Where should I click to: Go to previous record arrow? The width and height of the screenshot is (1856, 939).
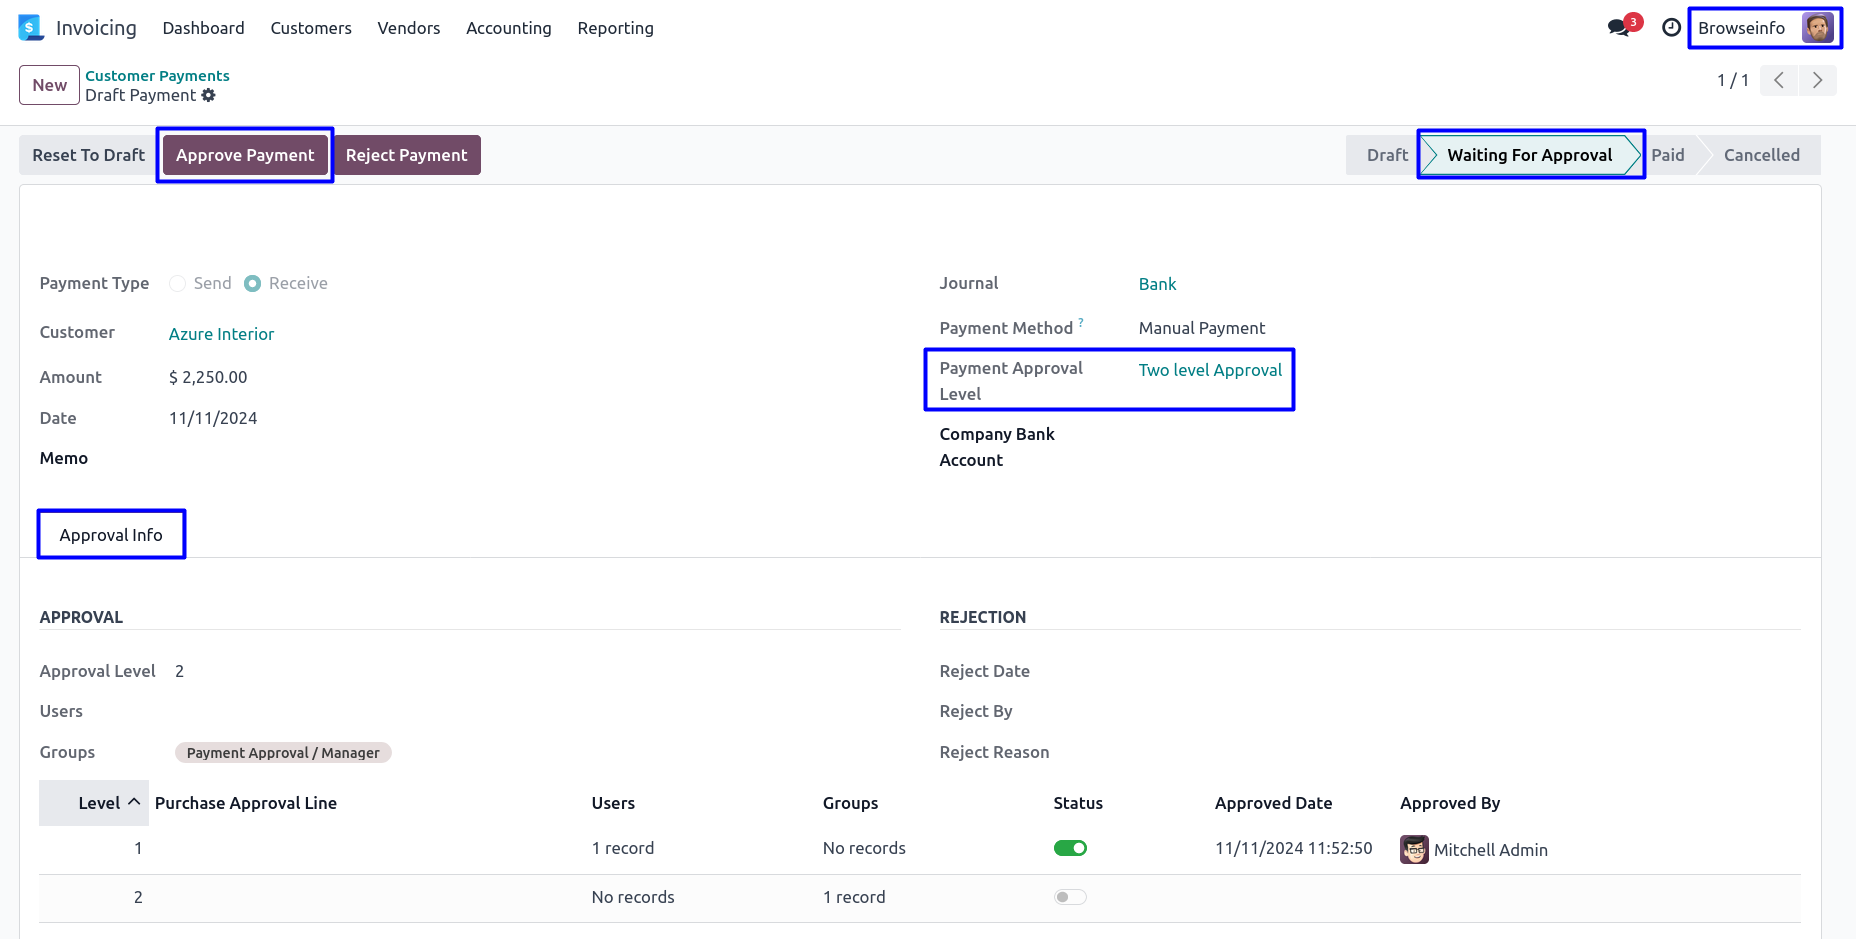click(x=1779, y=80)
